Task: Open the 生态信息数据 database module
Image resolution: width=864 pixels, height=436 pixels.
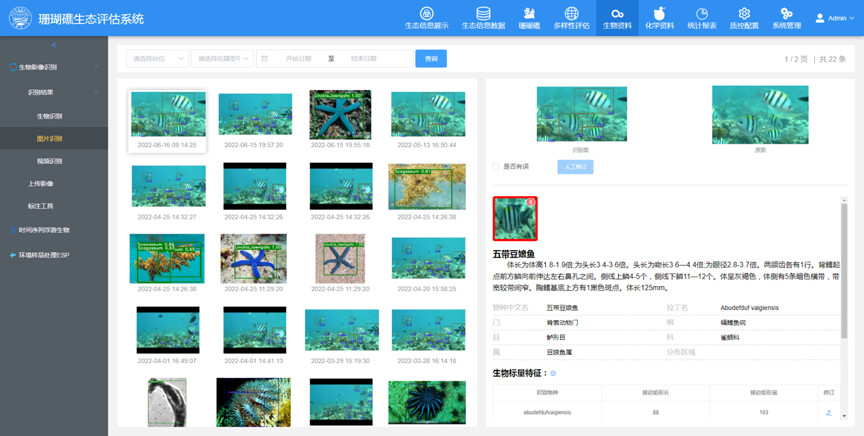Action: coord(483,18)
